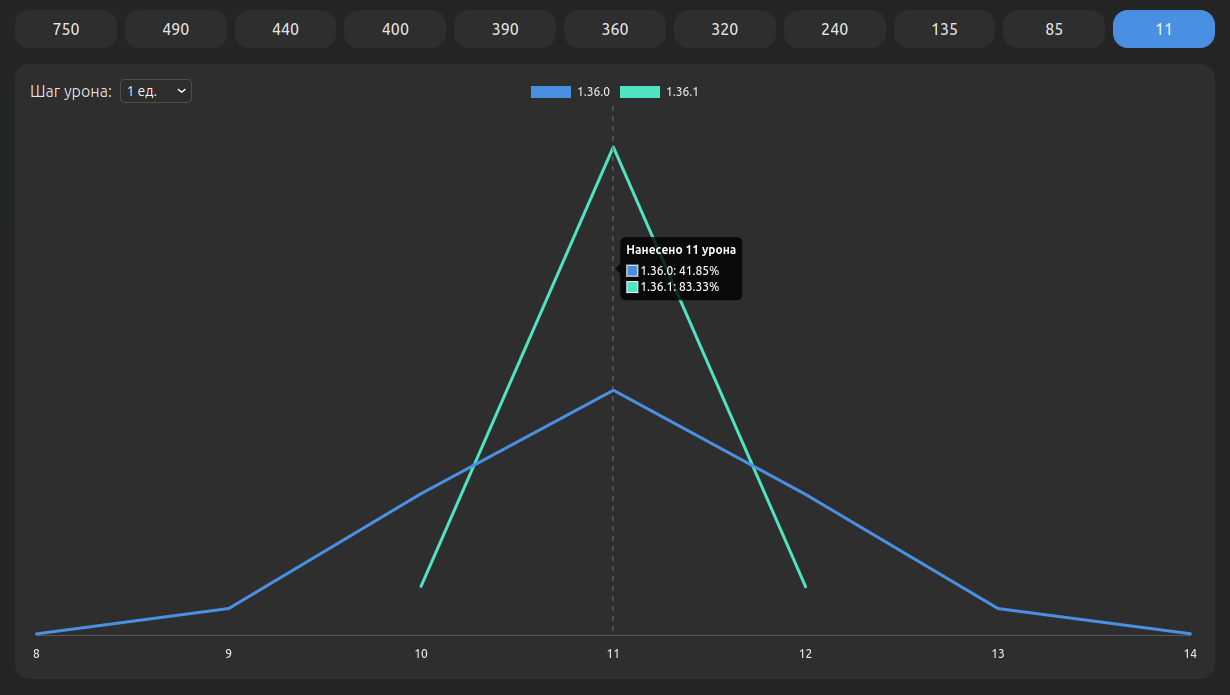The width and height of the screenshot is (1230, 695).
Task: Click the x-axis label 10
Action: click(421, 654)
